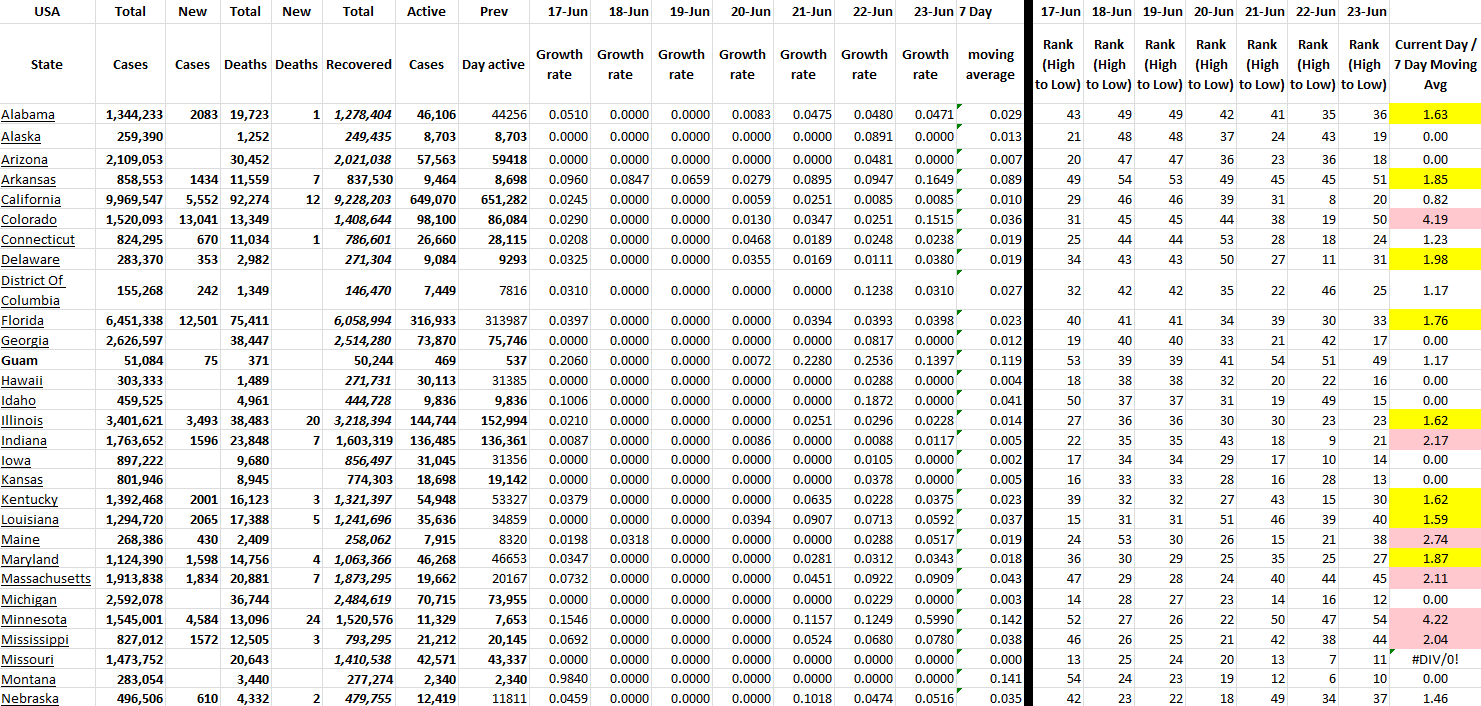This screenshot has height=706, width=1481.
Task: Select the Day active column header
Action: (x=493, y=65)
